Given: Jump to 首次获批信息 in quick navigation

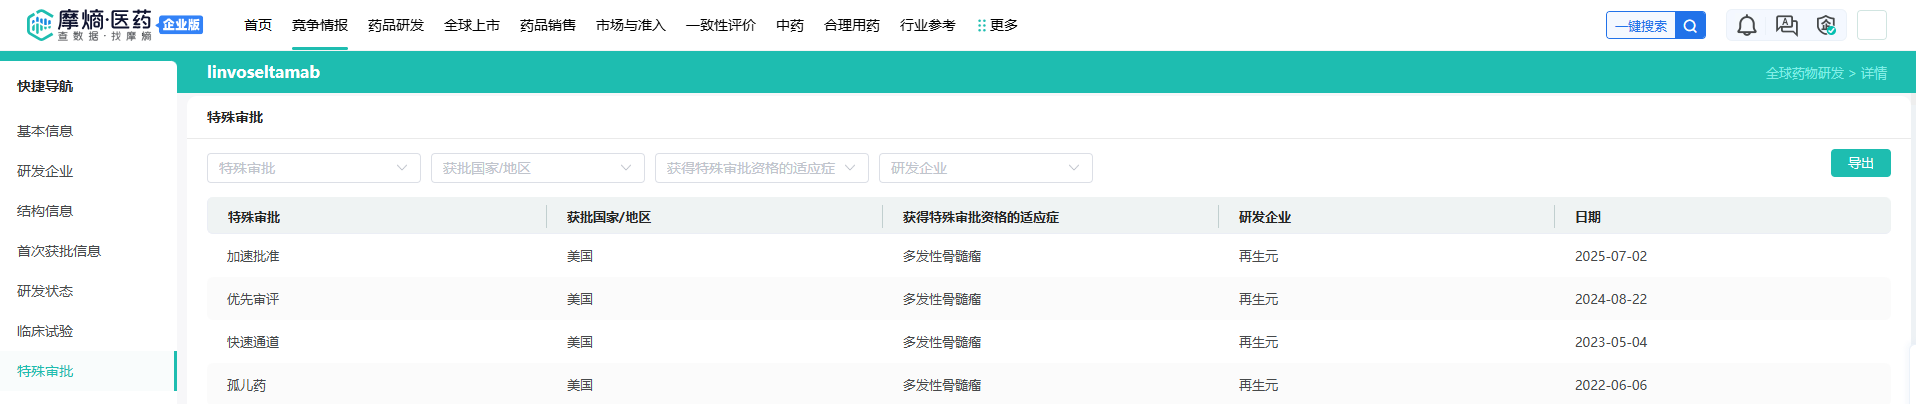Looking at the screenshot, I should click(59, 251).
